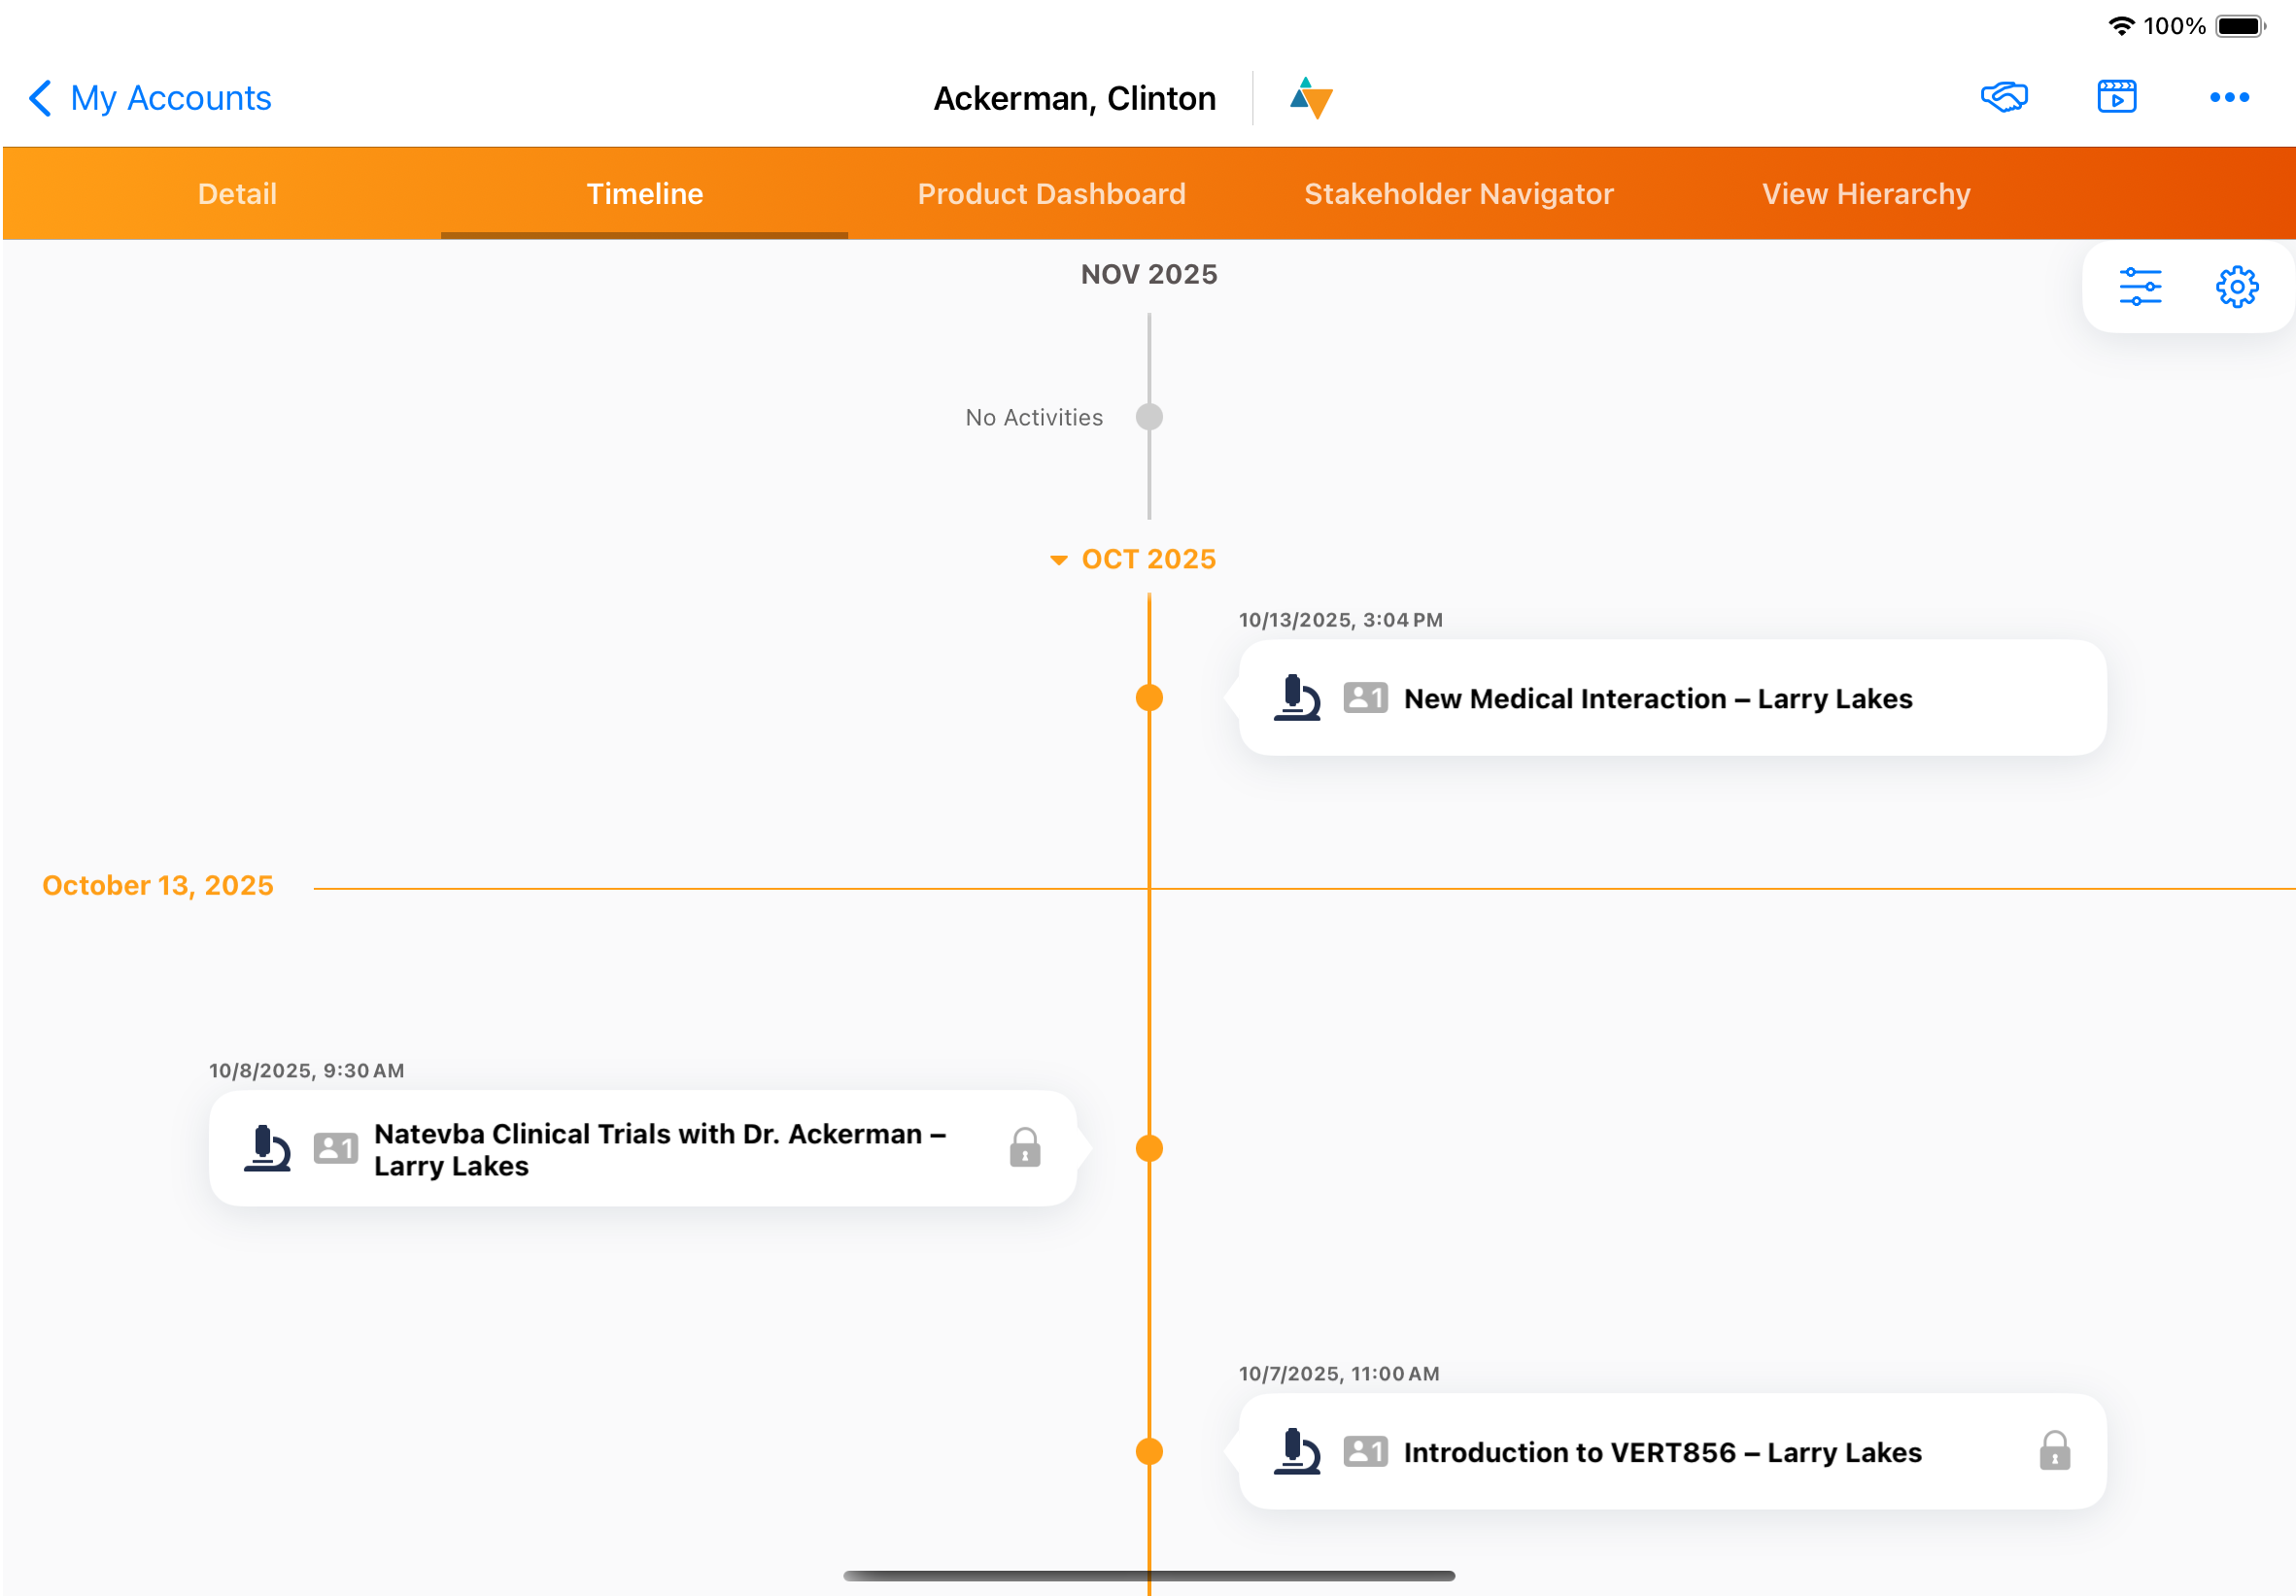Tap the attendee badge on Introduction to VERT856
Viewport: 2296px width, 1596px height.
1366,1452
